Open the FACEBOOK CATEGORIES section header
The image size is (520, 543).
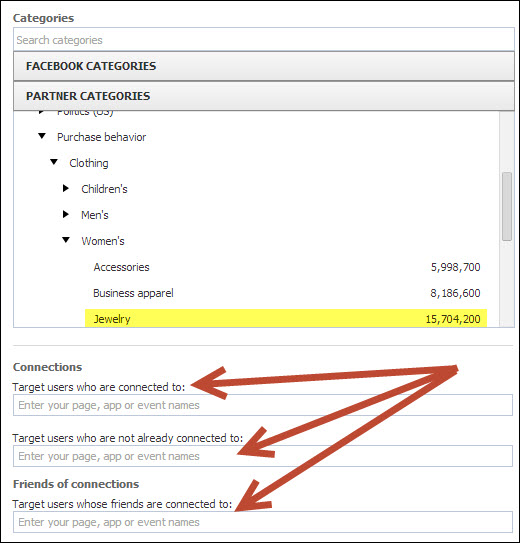point(263,66)
